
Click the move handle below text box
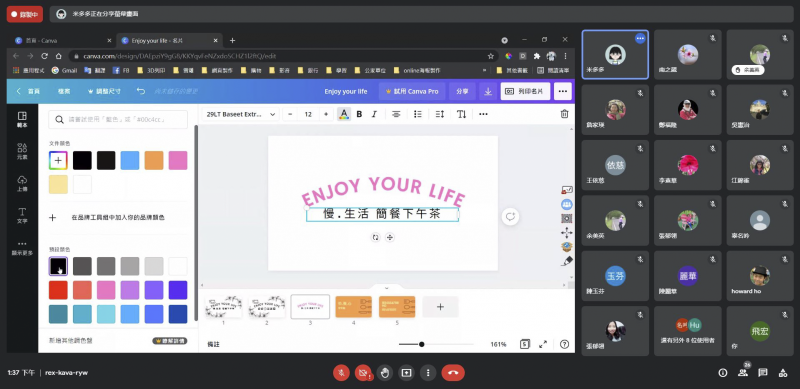click(x=390, y=237)
